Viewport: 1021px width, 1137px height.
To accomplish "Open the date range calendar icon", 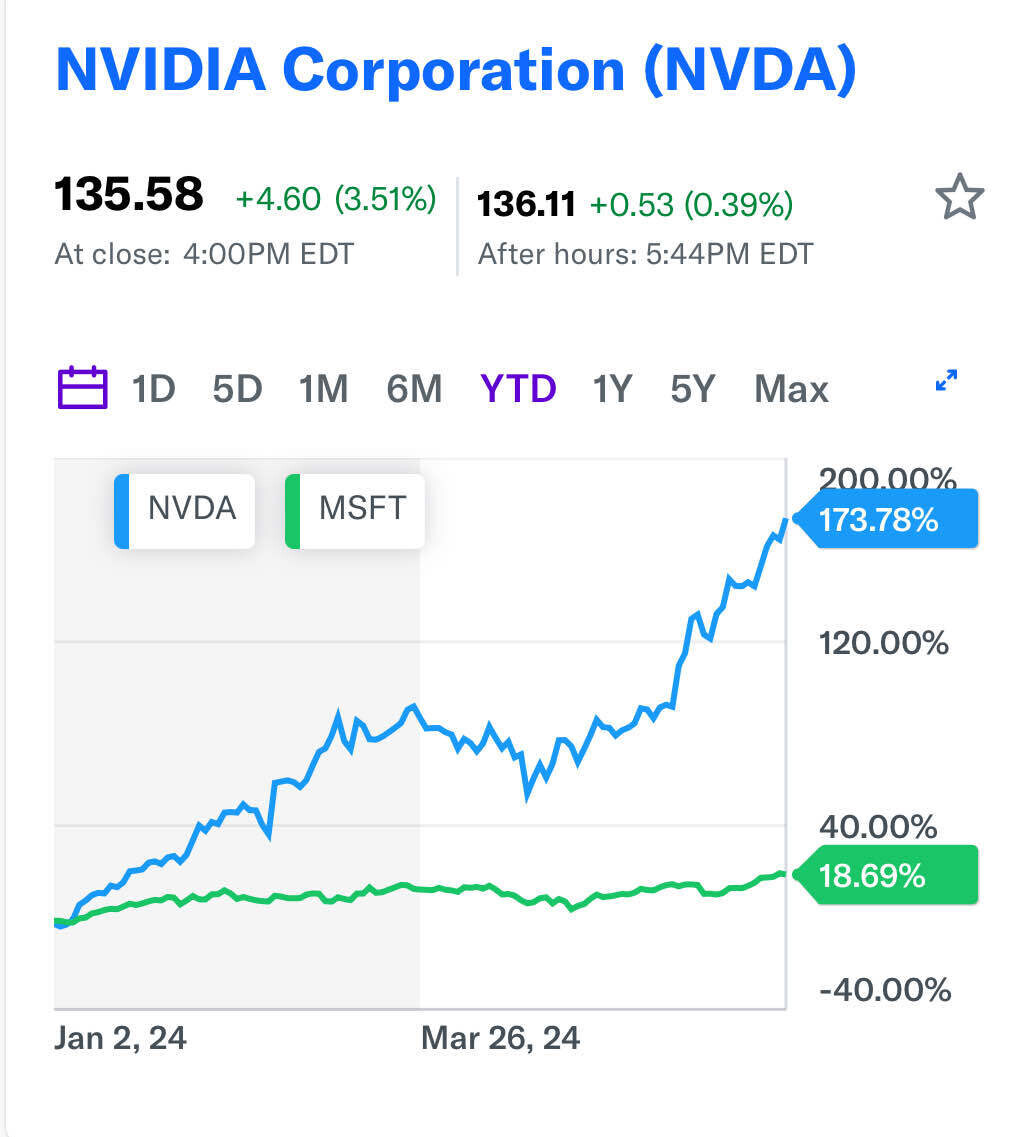I will tap(83, 388).
